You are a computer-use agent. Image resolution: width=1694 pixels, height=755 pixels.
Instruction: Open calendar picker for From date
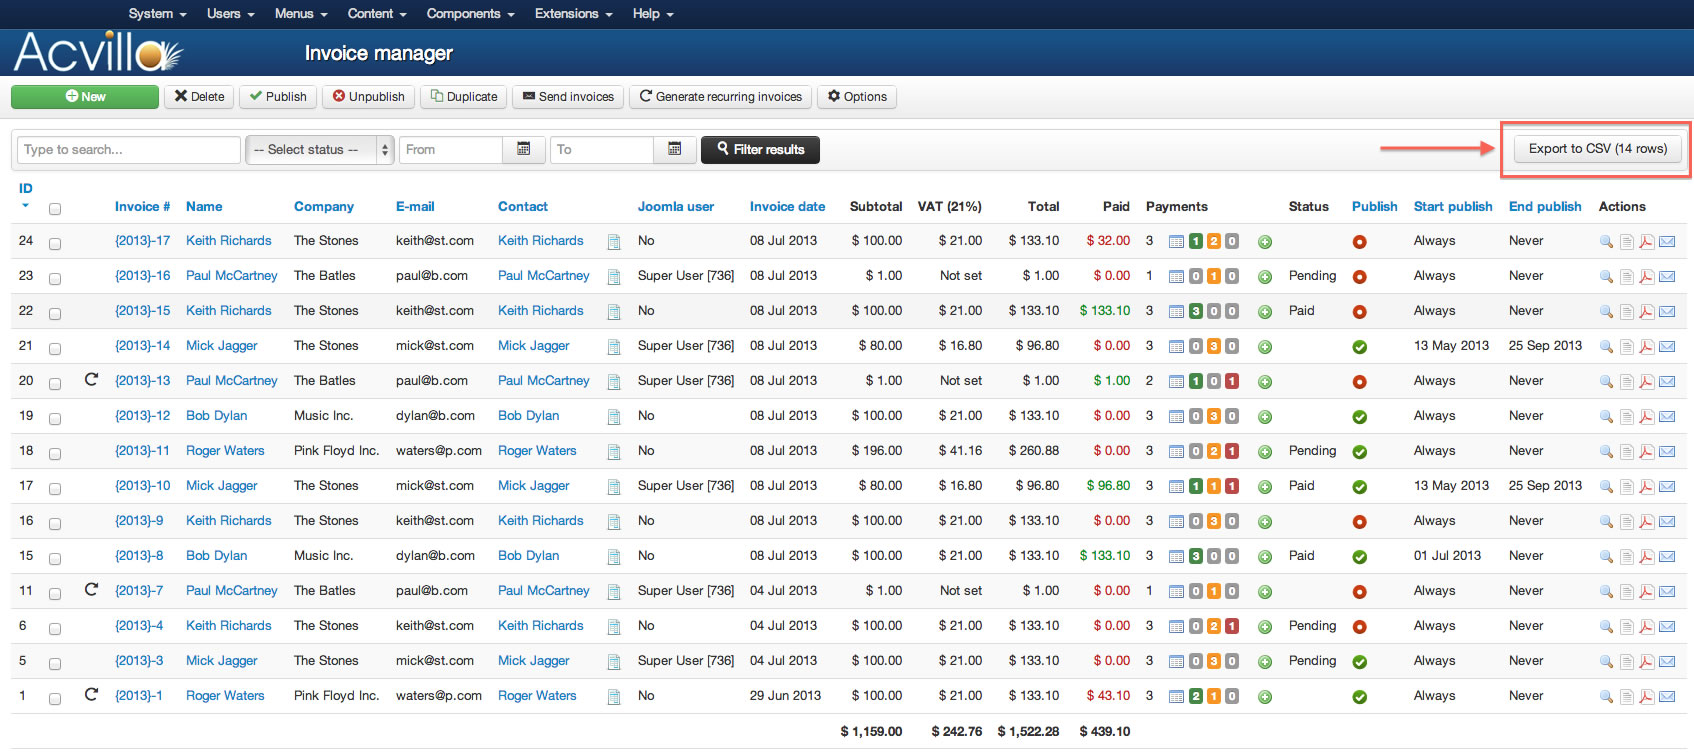(523, 149)
